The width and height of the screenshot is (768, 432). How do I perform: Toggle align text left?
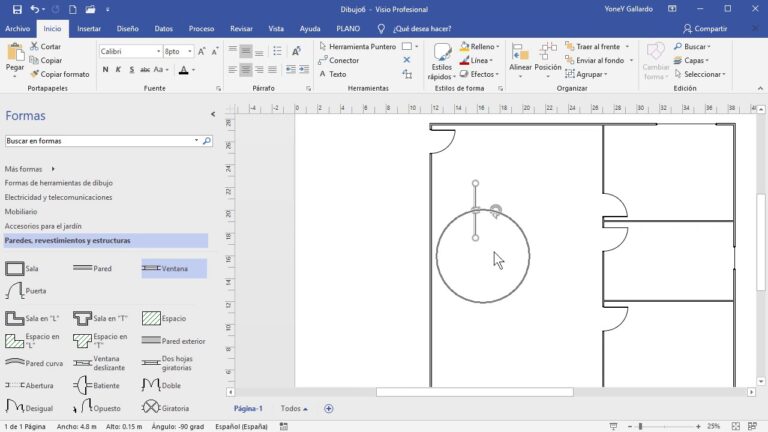tap(233, 70)
